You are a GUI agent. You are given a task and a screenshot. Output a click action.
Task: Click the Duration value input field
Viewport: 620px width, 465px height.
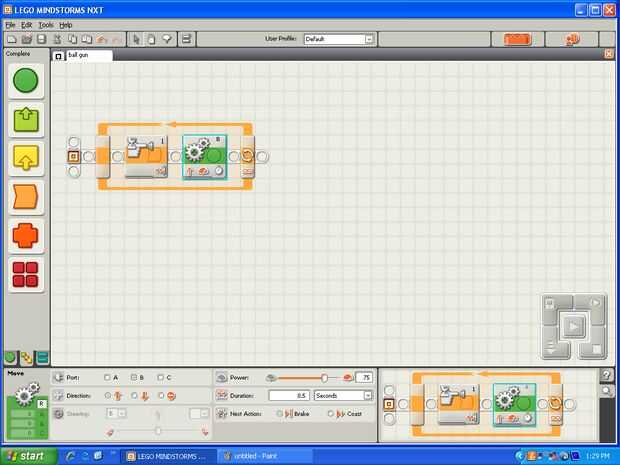click(x=289, y=395)
